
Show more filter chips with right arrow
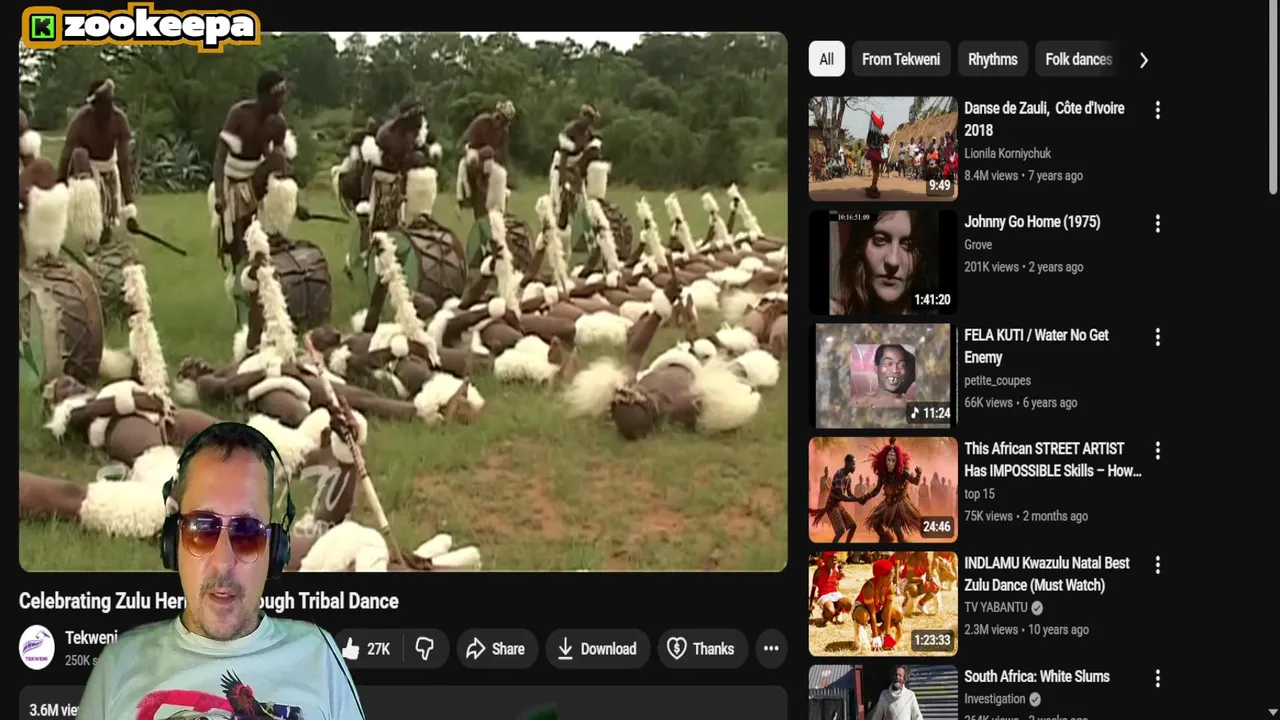point(1143,60)
